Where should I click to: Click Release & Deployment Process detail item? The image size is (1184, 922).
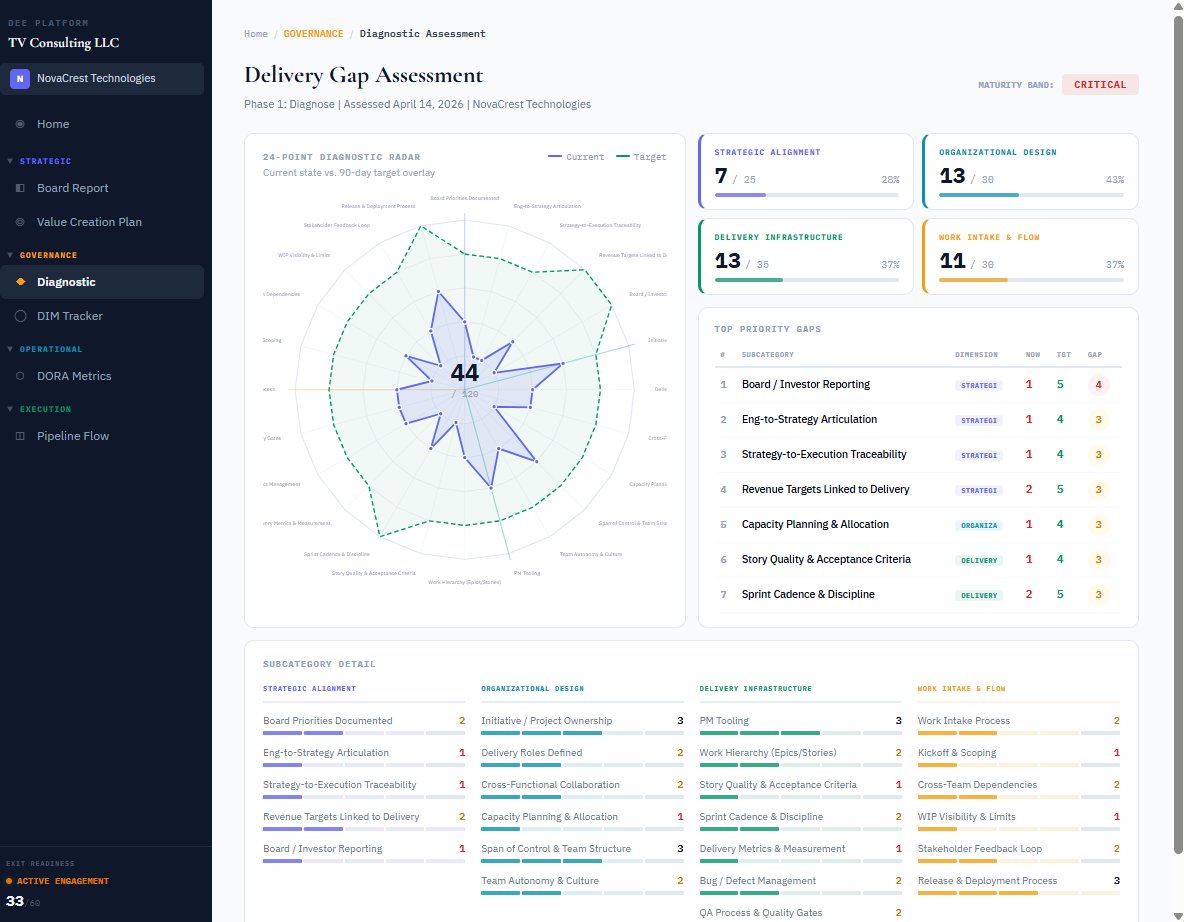pyautogui.click(x=1019, y=887)
